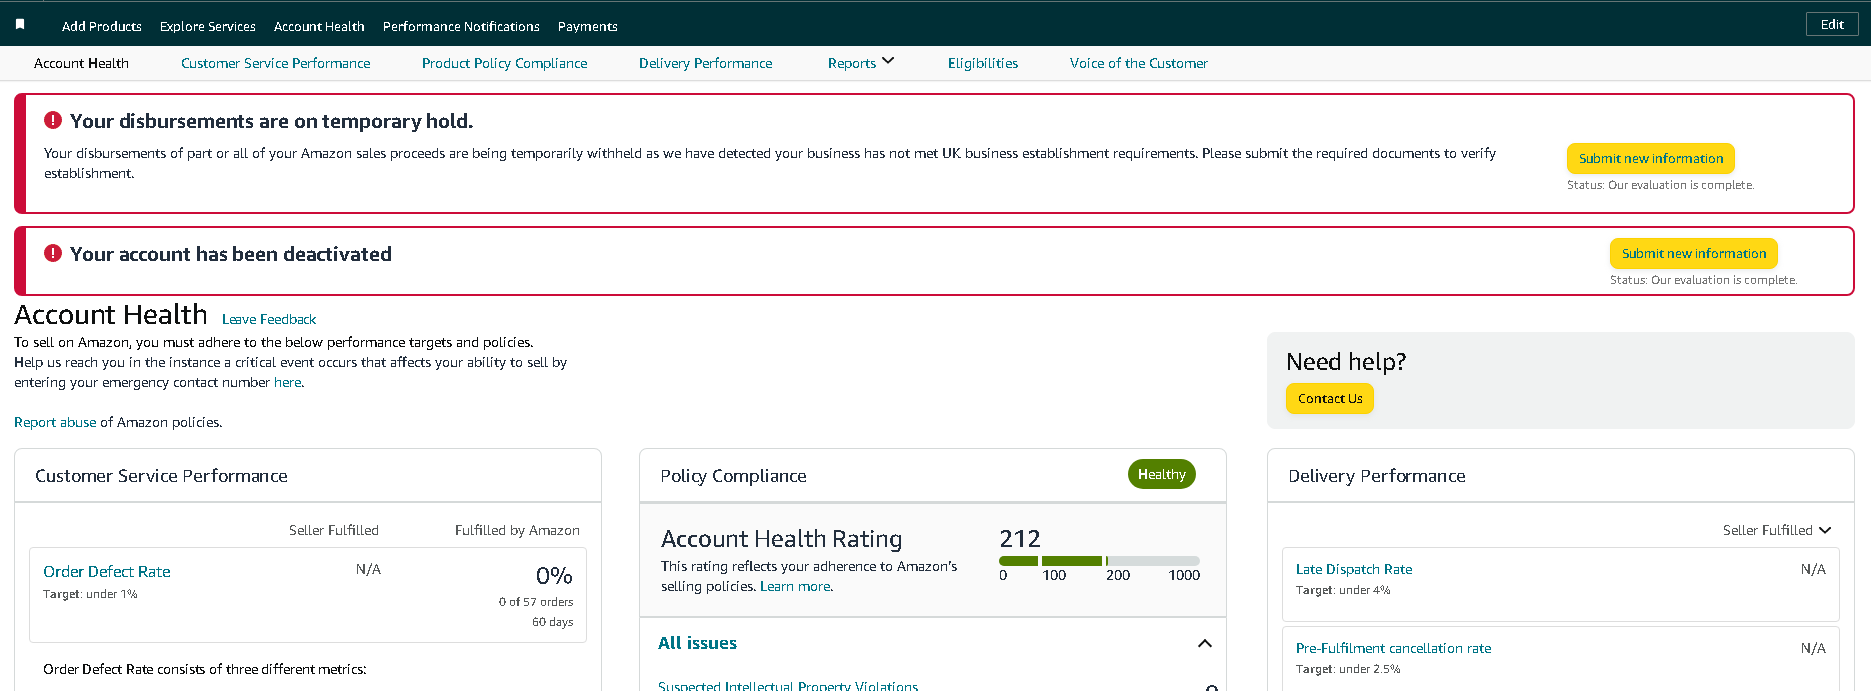The width and height of the screenshot is (1871, 691).
Task: Switch to Eligibilities tab
Action: pos(983,63)
